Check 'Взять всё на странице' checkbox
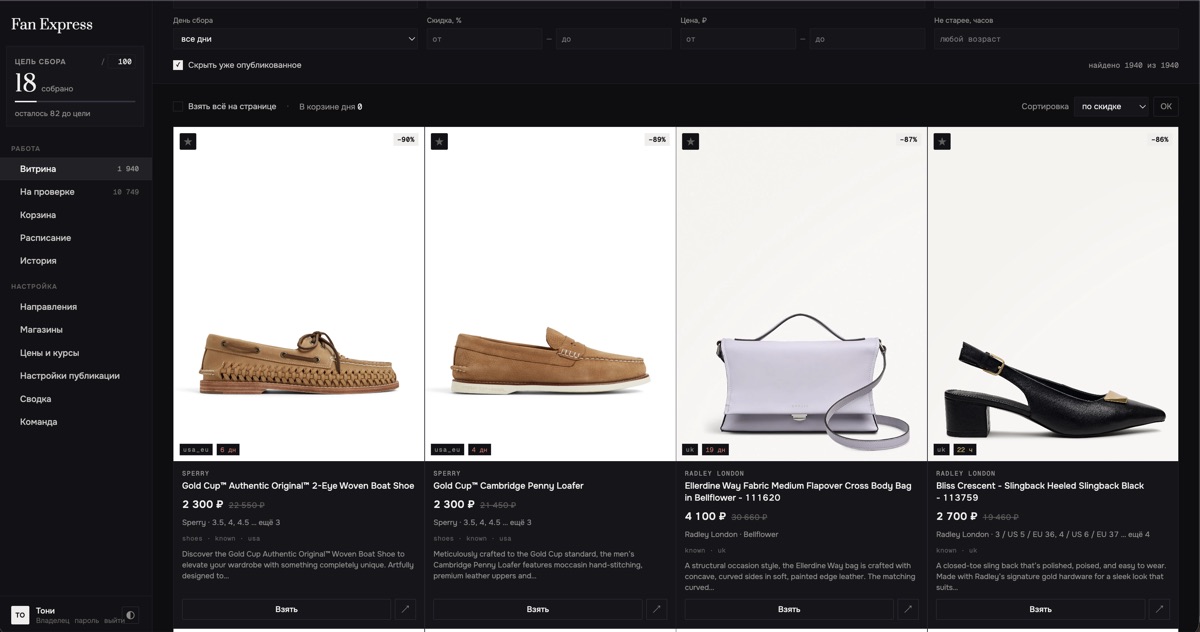Screen dimensions: 1200x632 point(178,106)
